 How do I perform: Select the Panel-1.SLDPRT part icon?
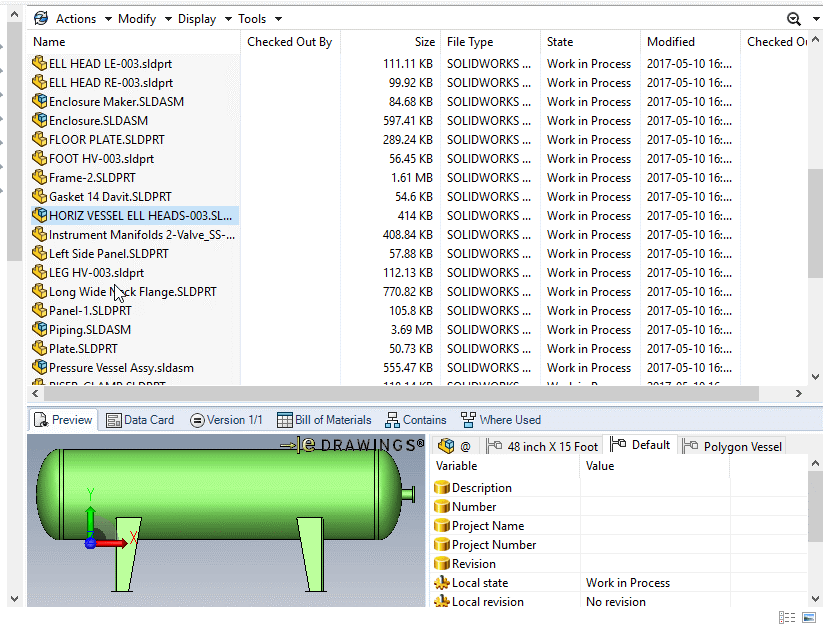pyautogui.click(x=39, y=310)
